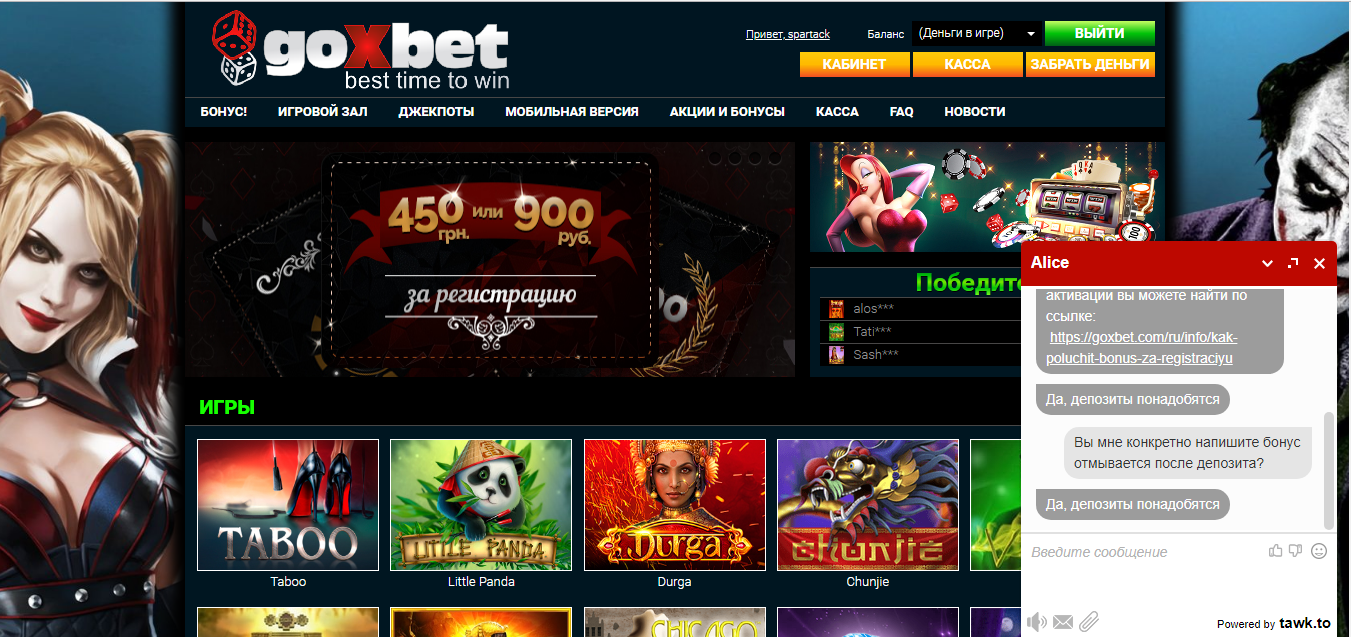The height and width of the screenshot is (637, 1351).
Task: Click the thumbs down rating icon in chat
Action: [1295, 550]
